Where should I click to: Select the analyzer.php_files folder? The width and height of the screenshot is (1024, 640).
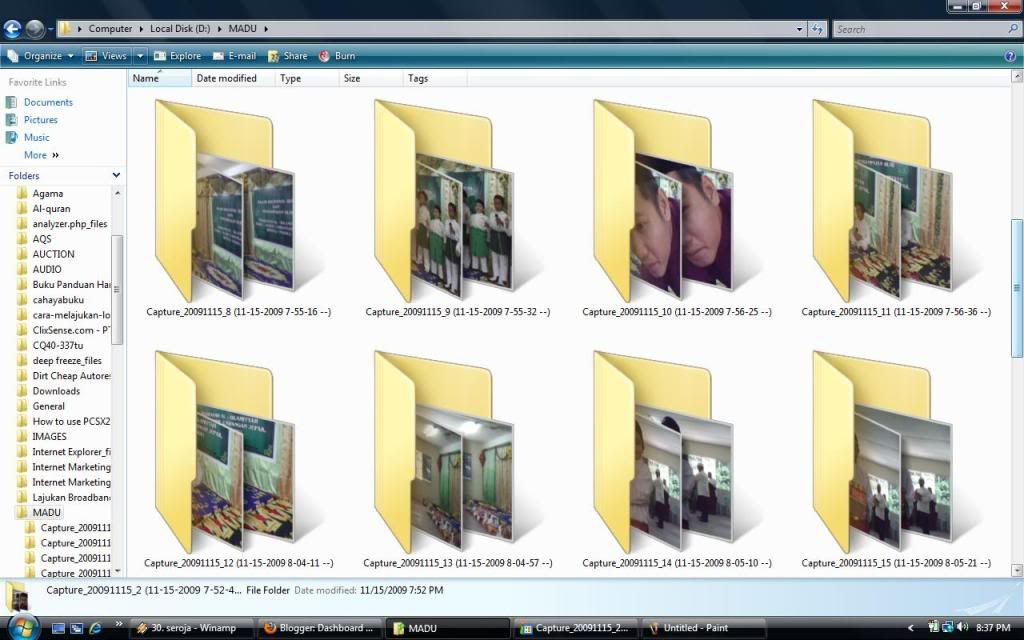70,224
